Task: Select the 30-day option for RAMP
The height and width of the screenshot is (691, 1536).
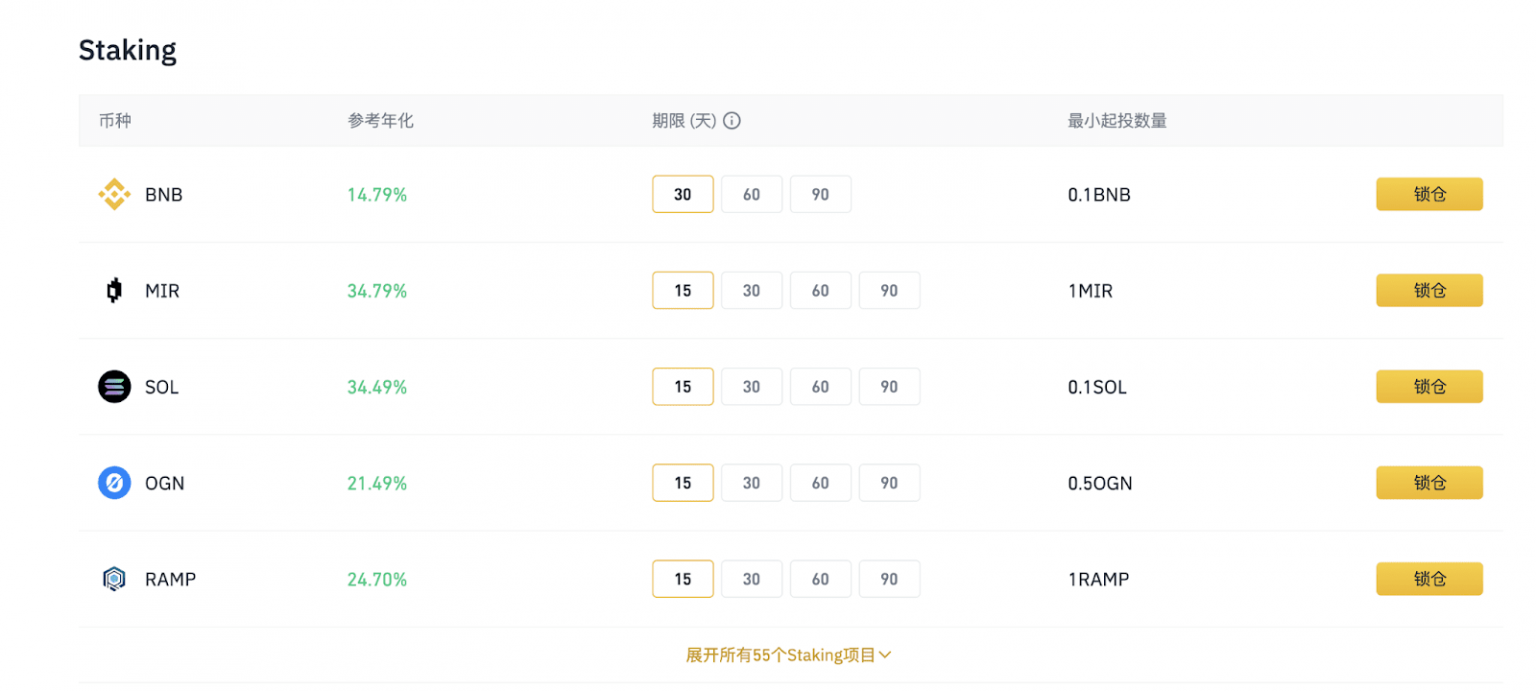Action: pos(752,579)
